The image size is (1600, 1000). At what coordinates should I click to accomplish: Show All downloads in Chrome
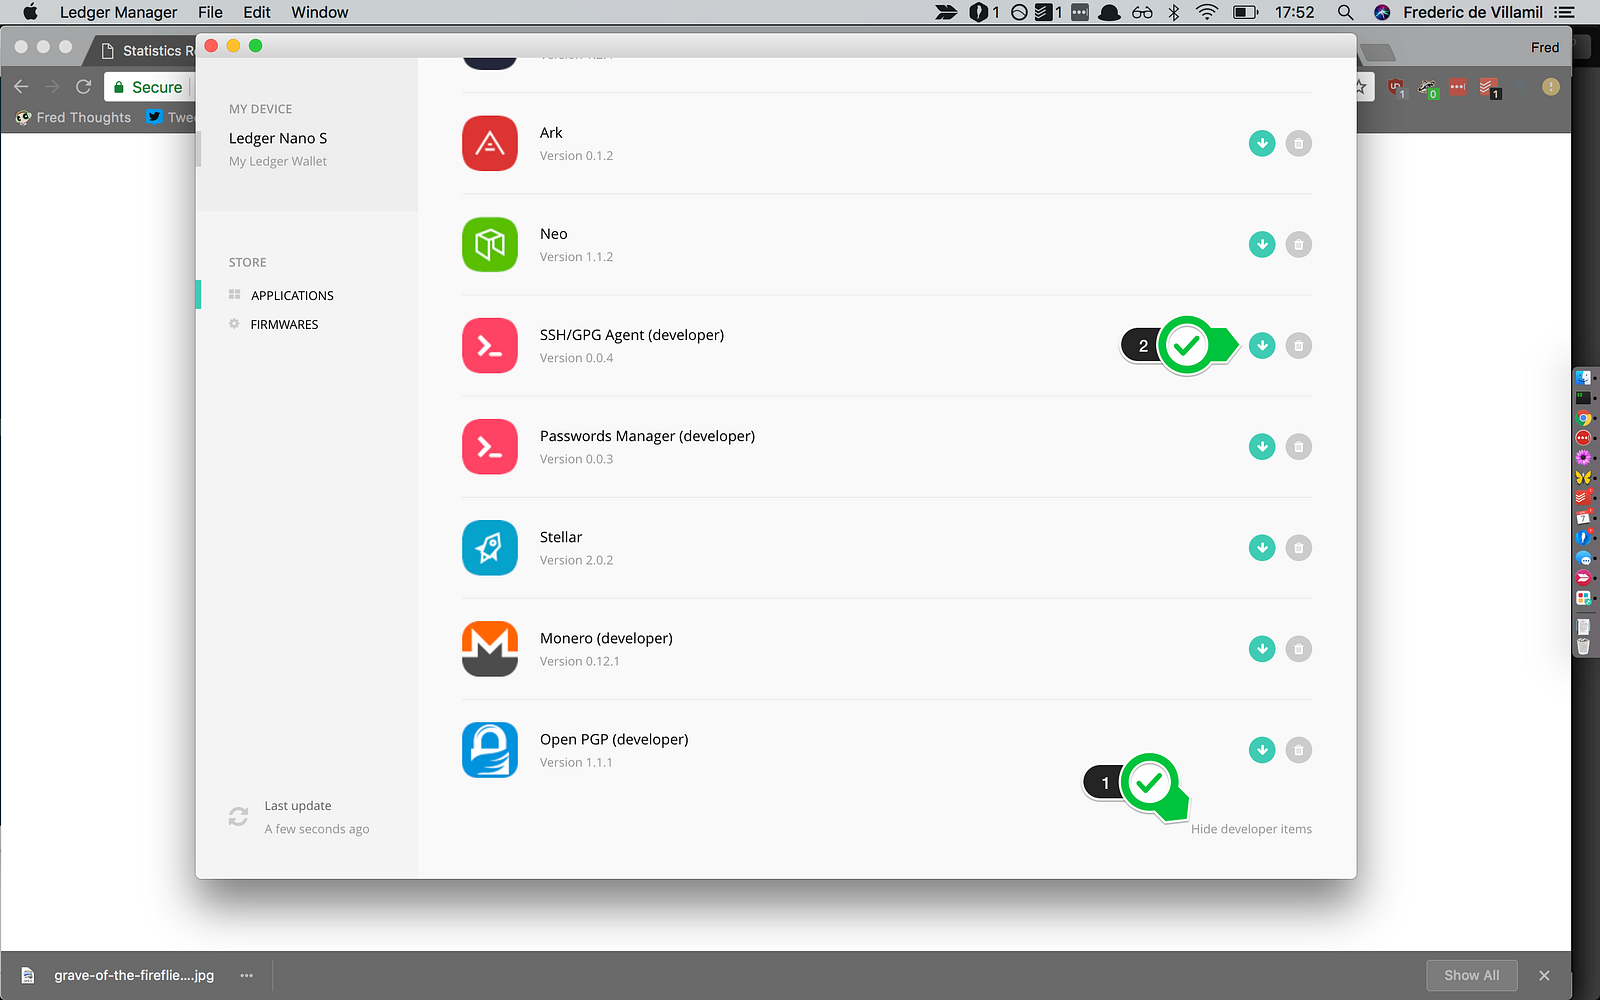coord(1471,975)
